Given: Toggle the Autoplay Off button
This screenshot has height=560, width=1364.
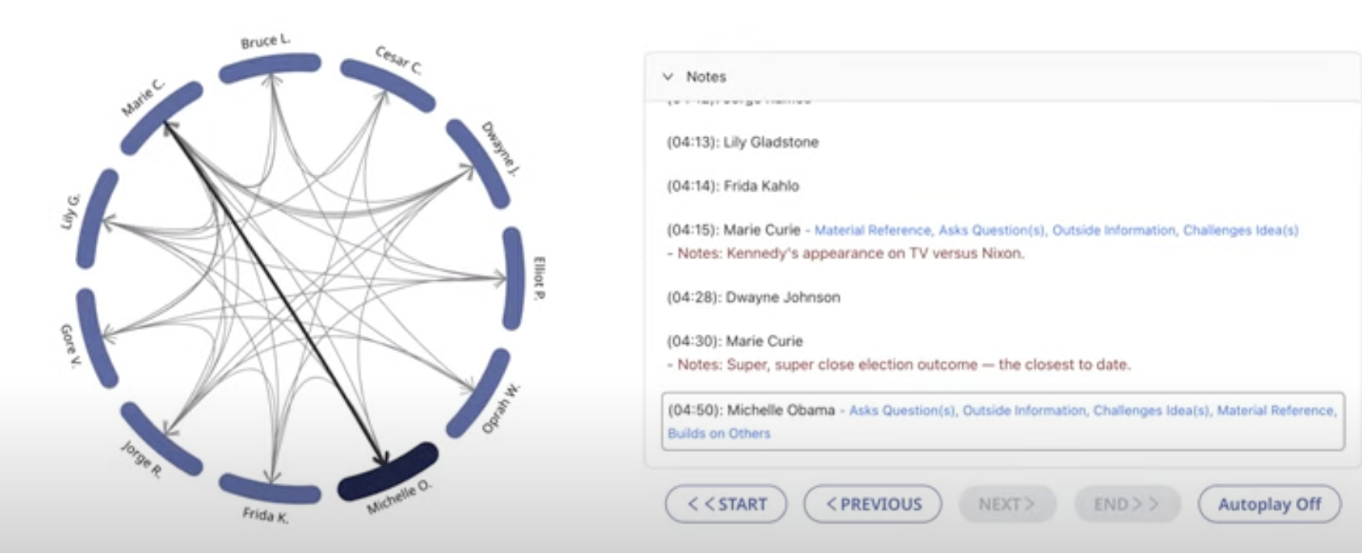Looking at the screenshot, I should (x=1269, y=505).
